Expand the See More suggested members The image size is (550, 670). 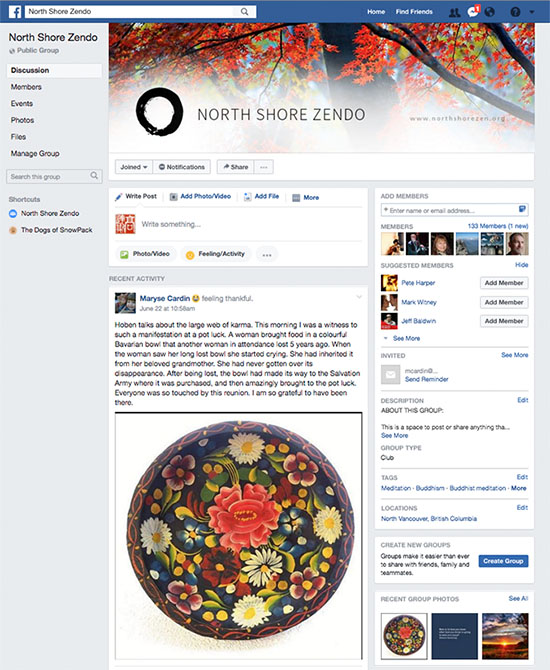tap(402, 338)
